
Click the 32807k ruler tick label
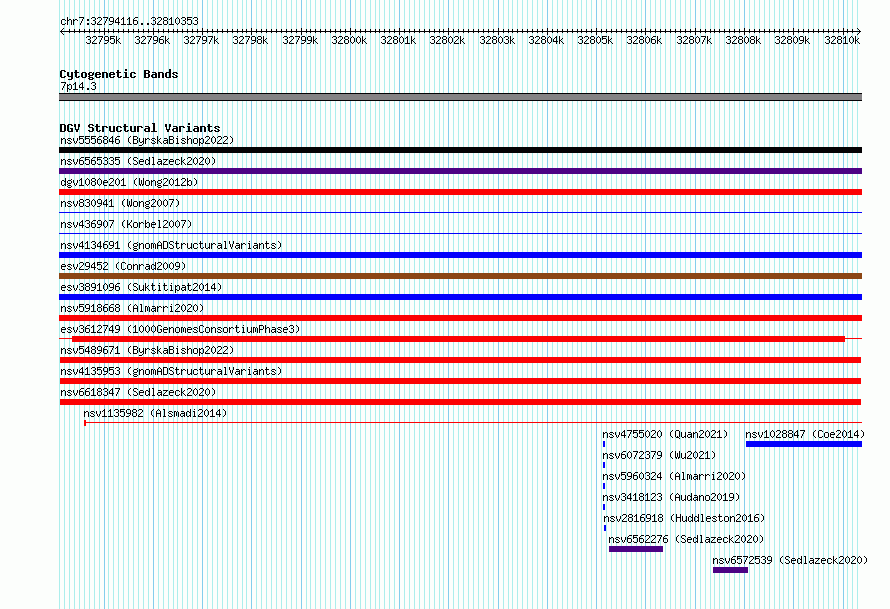point(694,40)
